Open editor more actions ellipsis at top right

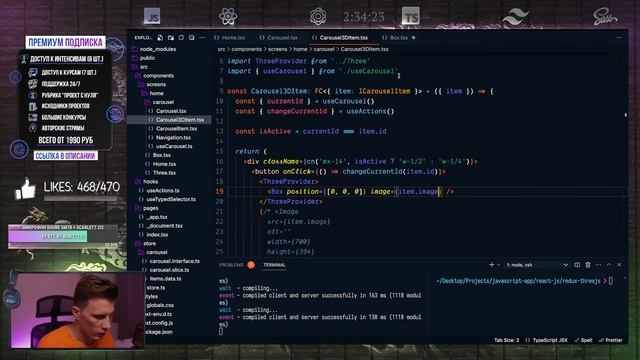point(619,38)
